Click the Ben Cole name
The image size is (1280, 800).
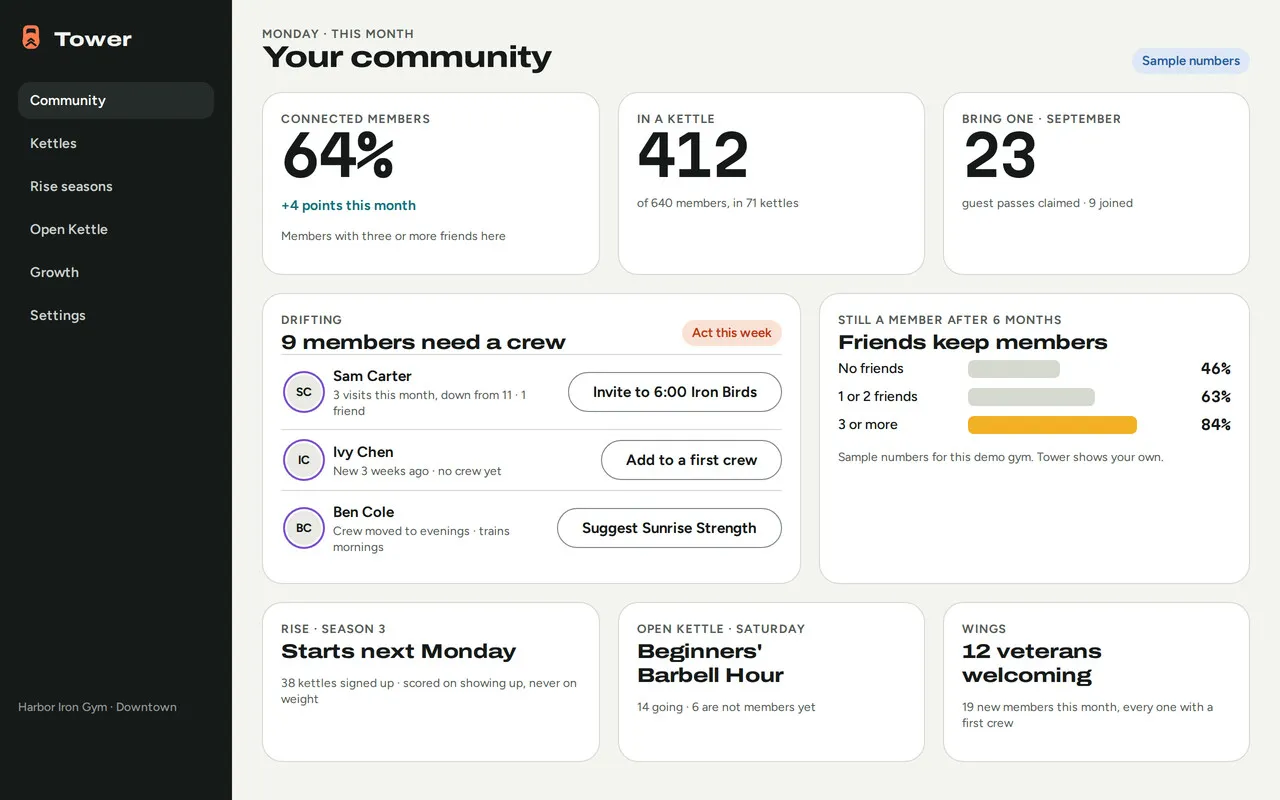[x=363, y=512]
